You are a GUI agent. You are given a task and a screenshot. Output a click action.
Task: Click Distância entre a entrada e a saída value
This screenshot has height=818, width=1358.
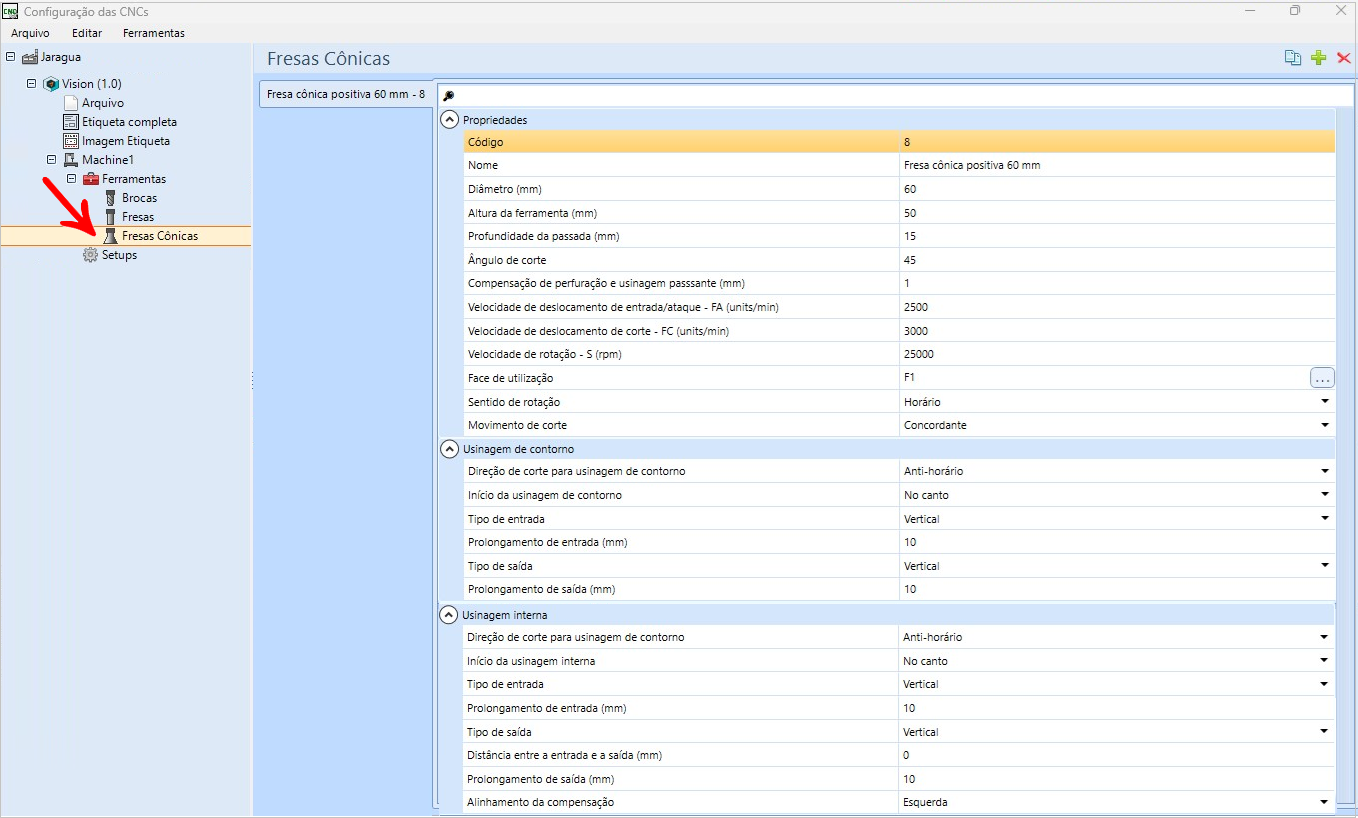click(1117, 755)
